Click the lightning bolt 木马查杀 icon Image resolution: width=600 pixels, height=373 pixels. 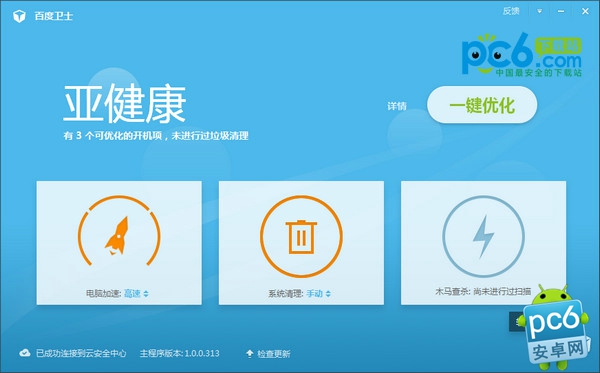483,236
